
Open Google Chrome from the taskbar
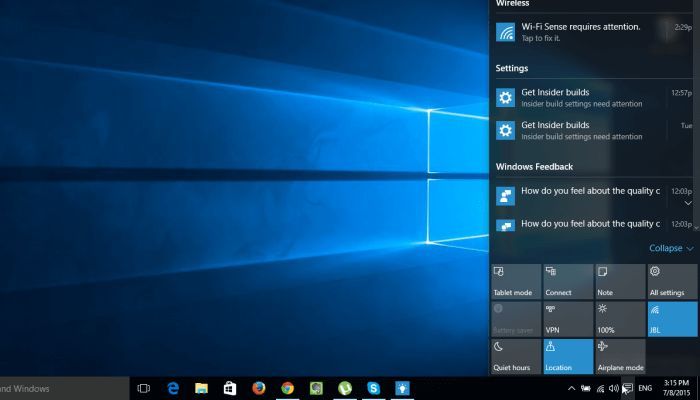(x=287, y=388)
